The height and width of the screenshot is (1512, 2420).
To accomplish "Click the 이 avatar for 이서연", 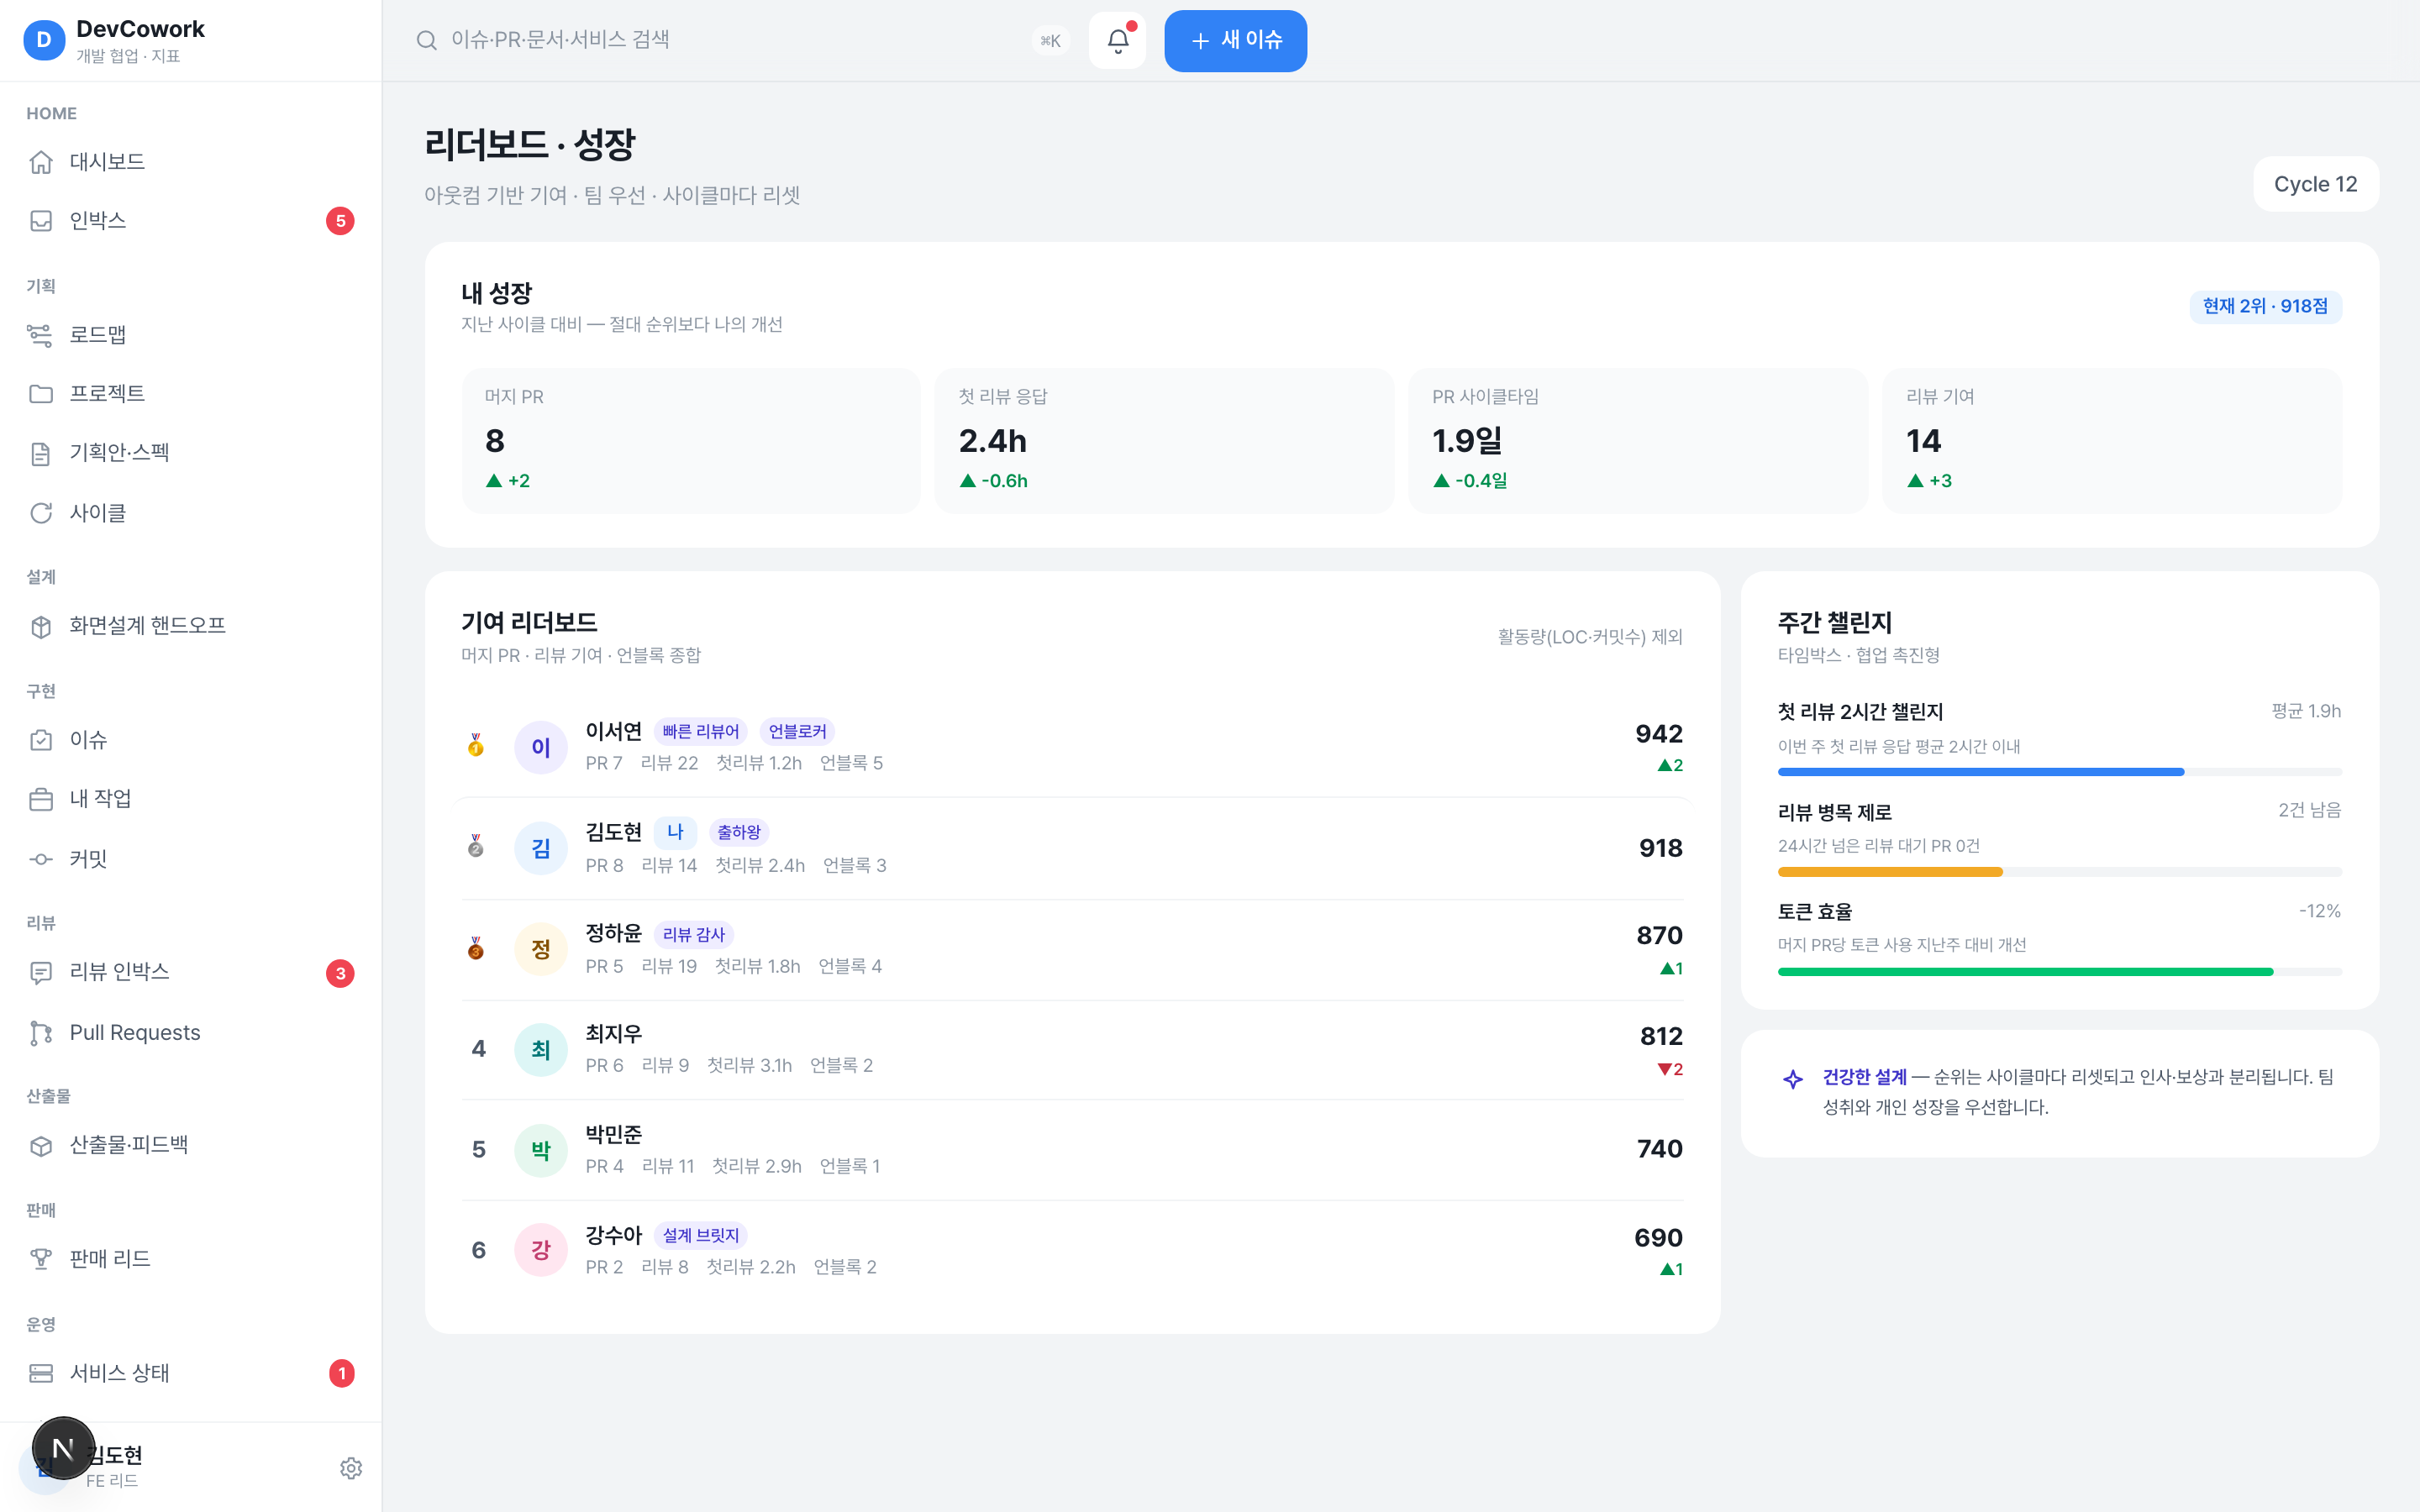I will tap(541, 747).
